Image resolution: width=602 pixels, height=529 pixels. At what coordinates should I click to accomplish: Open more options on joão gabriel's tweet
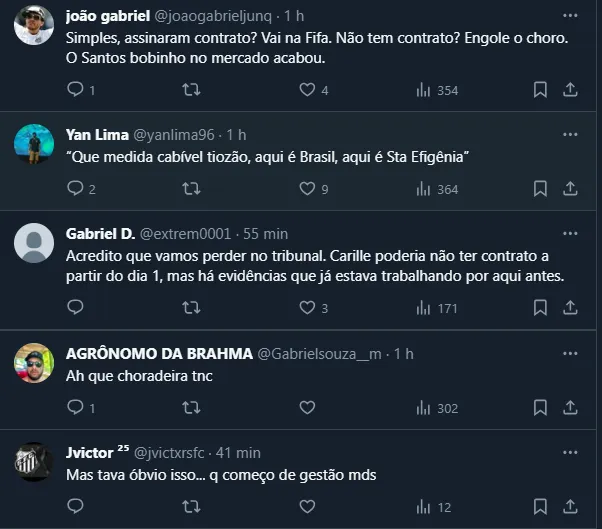click(x=570, y=17)
